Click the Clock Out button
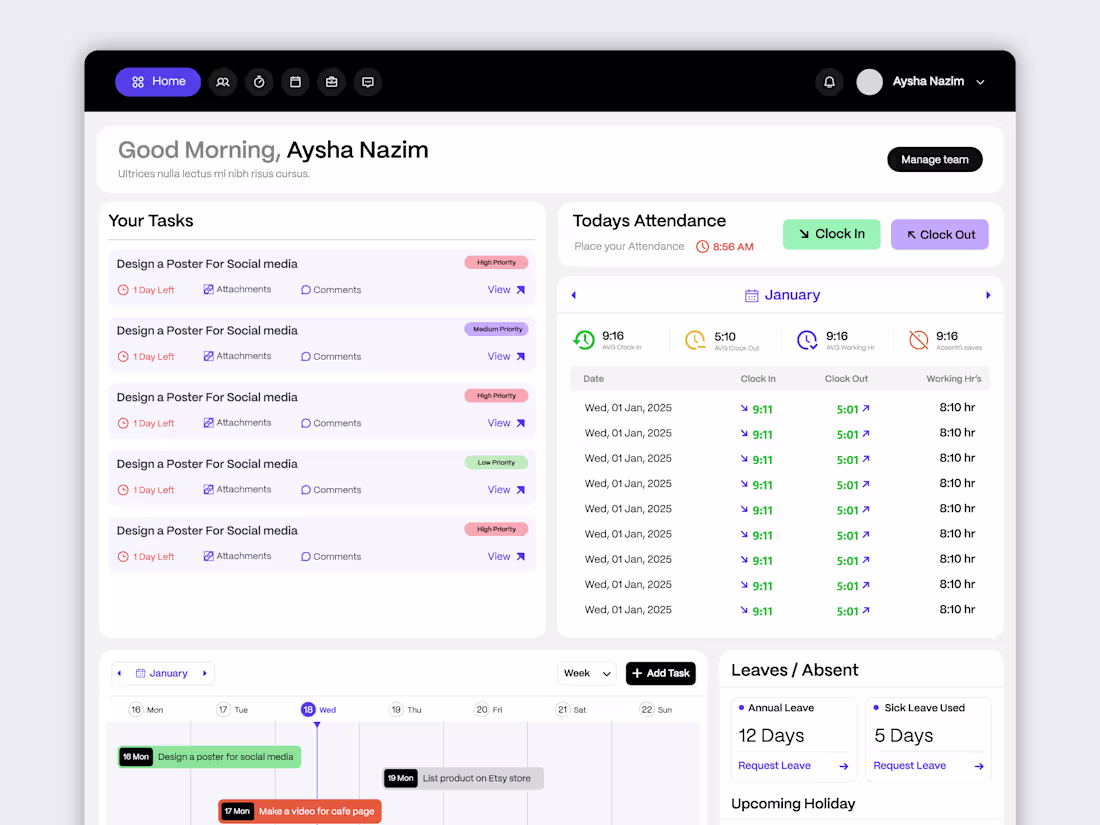1100x825 pixels. [x=939, y=234]
